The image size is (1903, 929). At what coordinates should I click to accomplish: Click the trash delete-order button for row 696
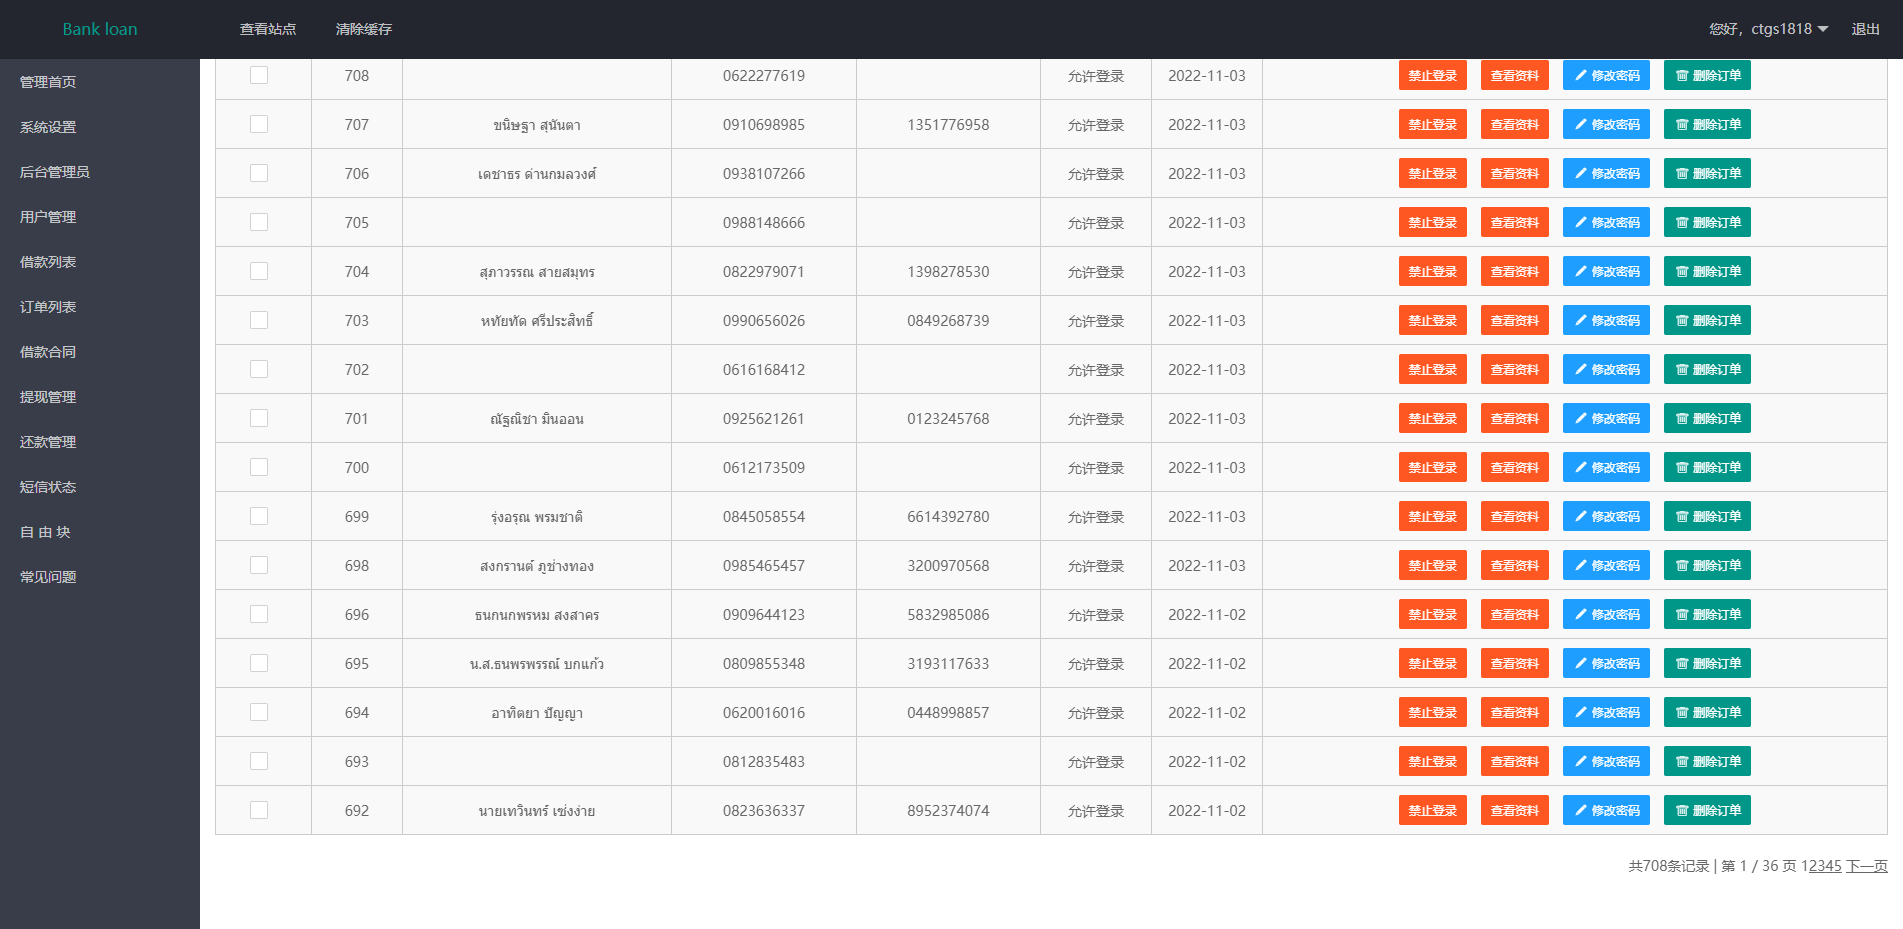pos(1707,615)
